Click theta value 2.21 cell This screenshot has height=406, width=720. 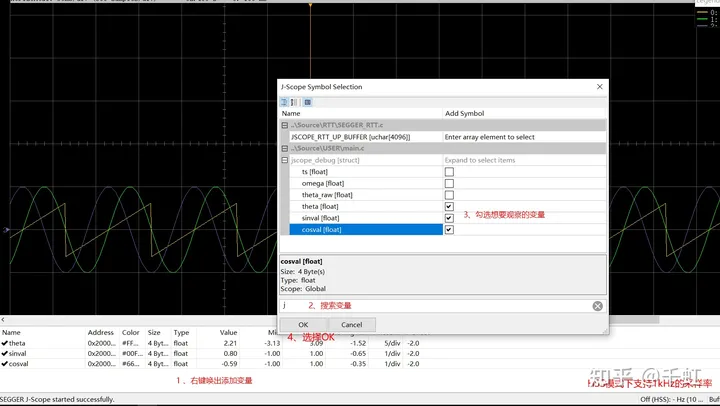click(230, 343)
